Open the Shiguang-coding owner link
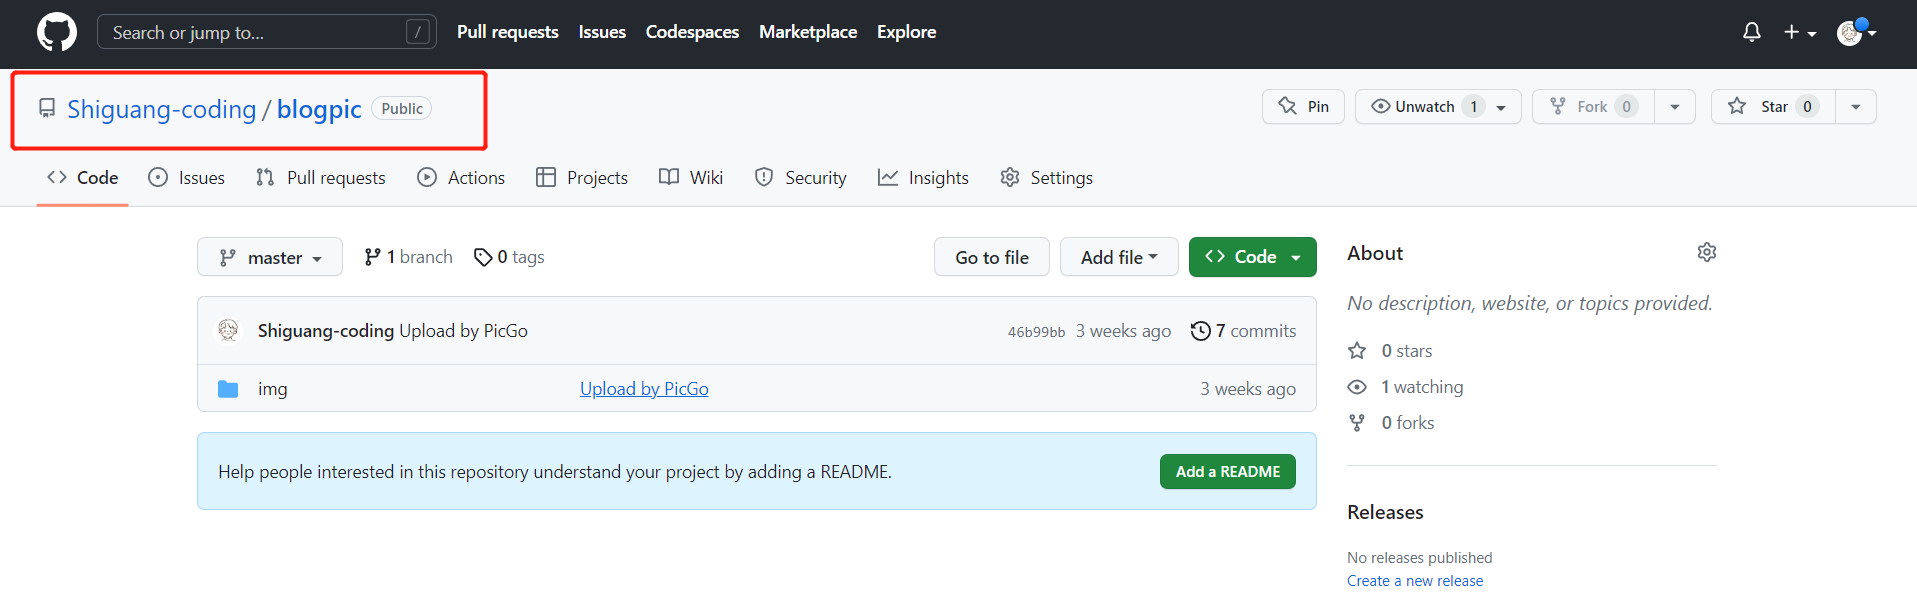1917x599 pixels. (162, 109)
